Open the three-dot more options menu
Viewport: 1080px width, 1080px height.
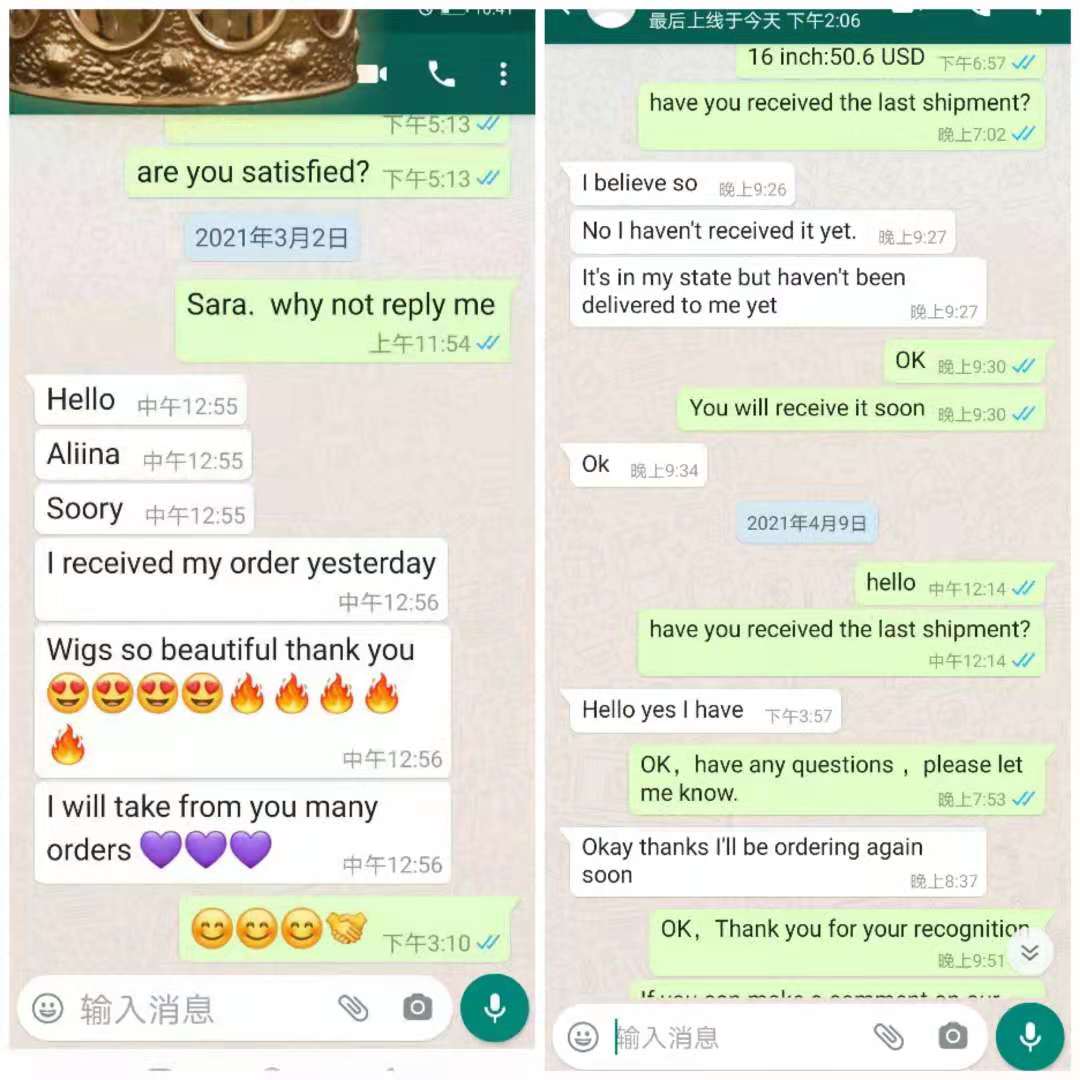503,74
